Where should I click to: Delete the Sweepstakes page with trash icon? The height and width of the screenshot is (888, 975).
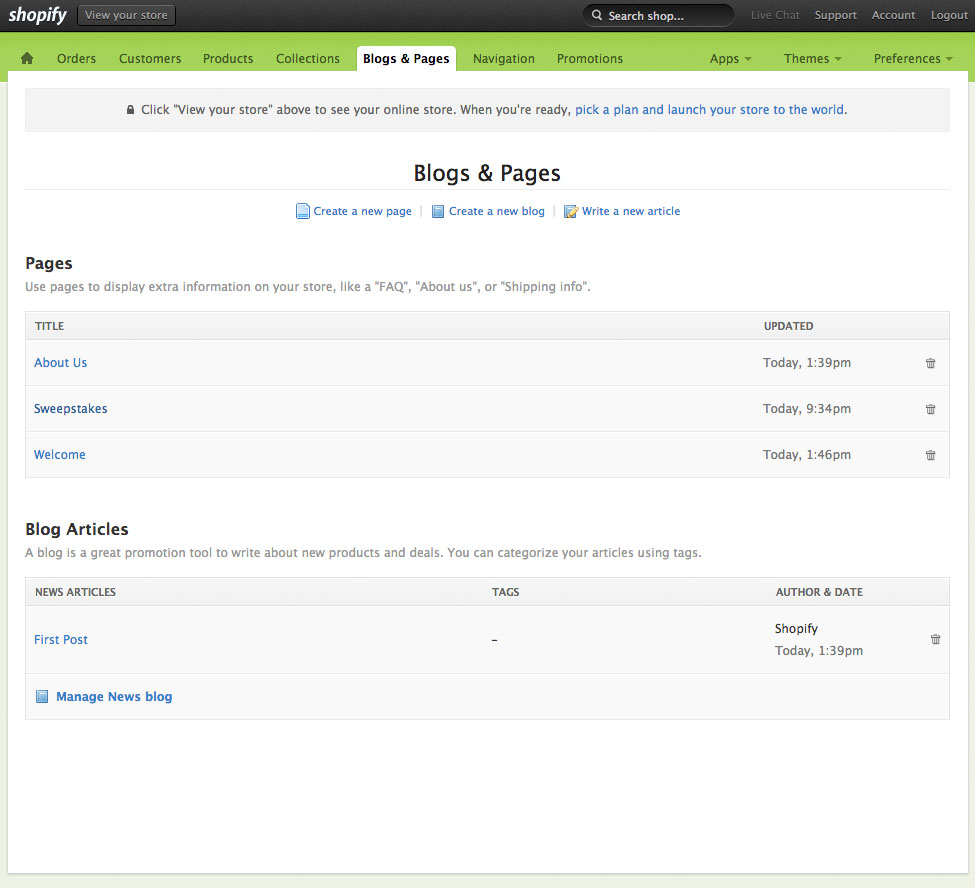930,409
